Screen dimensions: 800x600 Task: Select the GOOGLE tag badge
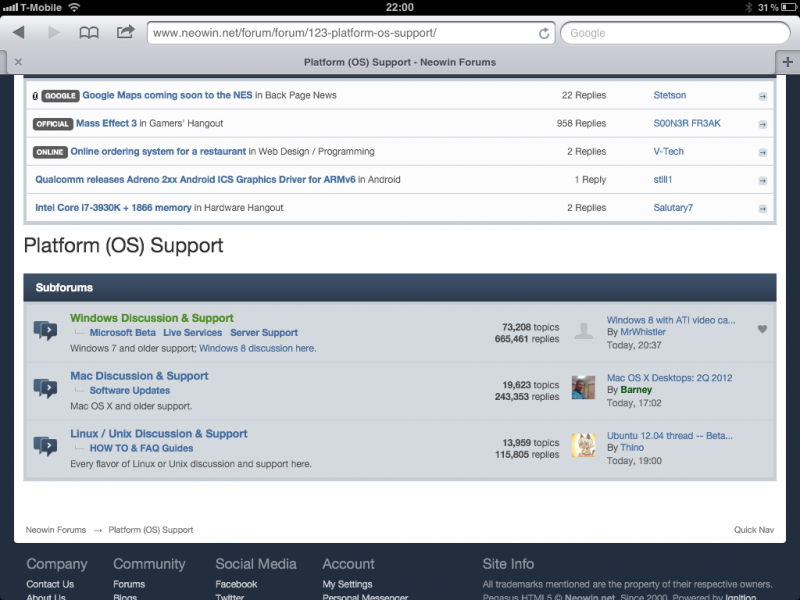pyautogui.click(x=60, y=96)
